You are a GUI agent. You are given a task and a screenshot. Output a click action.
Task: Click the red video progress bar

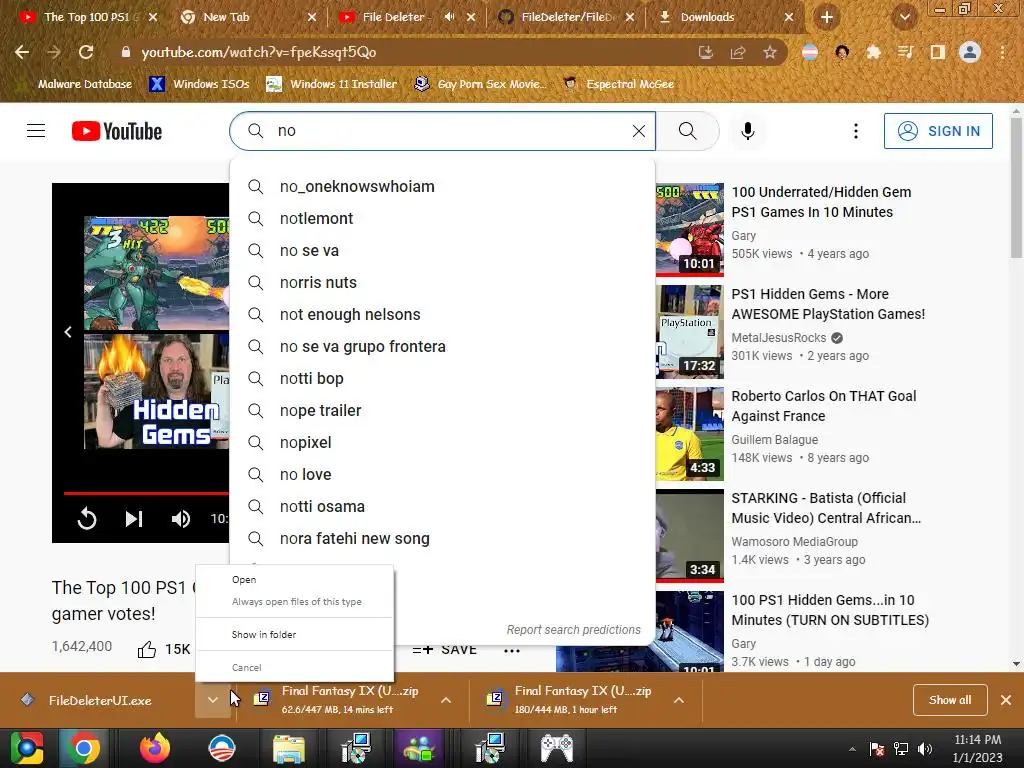pos(146,493)
